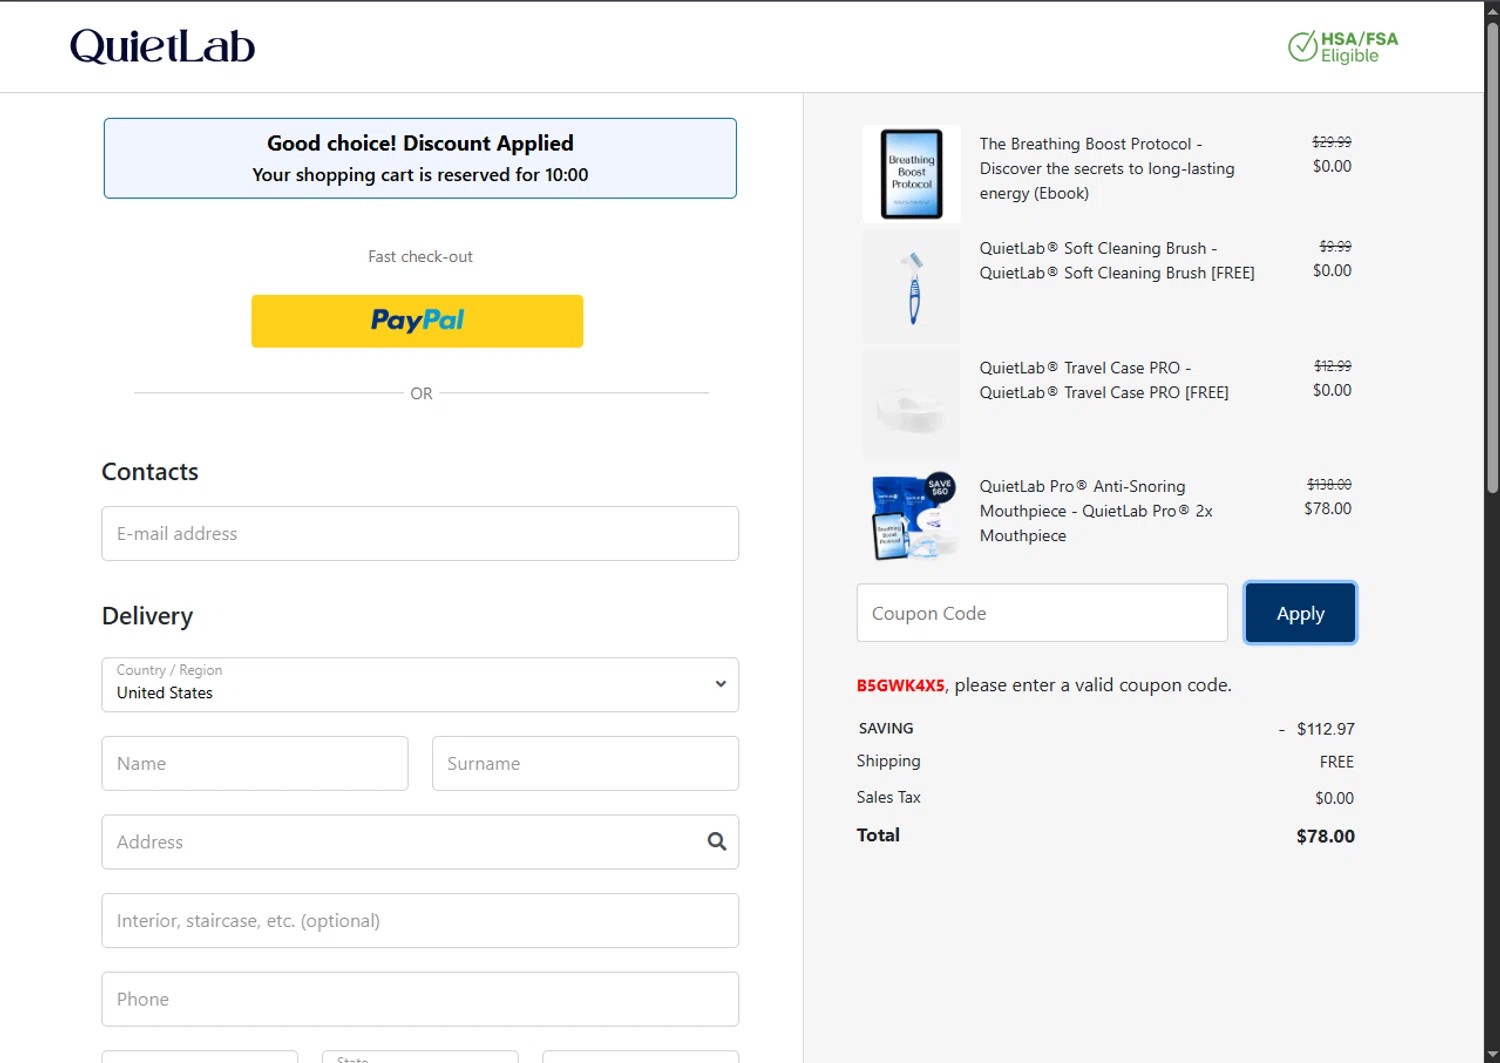Click the Name input field
Viewport: 1500px width, 1063px height.
point(255,764)
